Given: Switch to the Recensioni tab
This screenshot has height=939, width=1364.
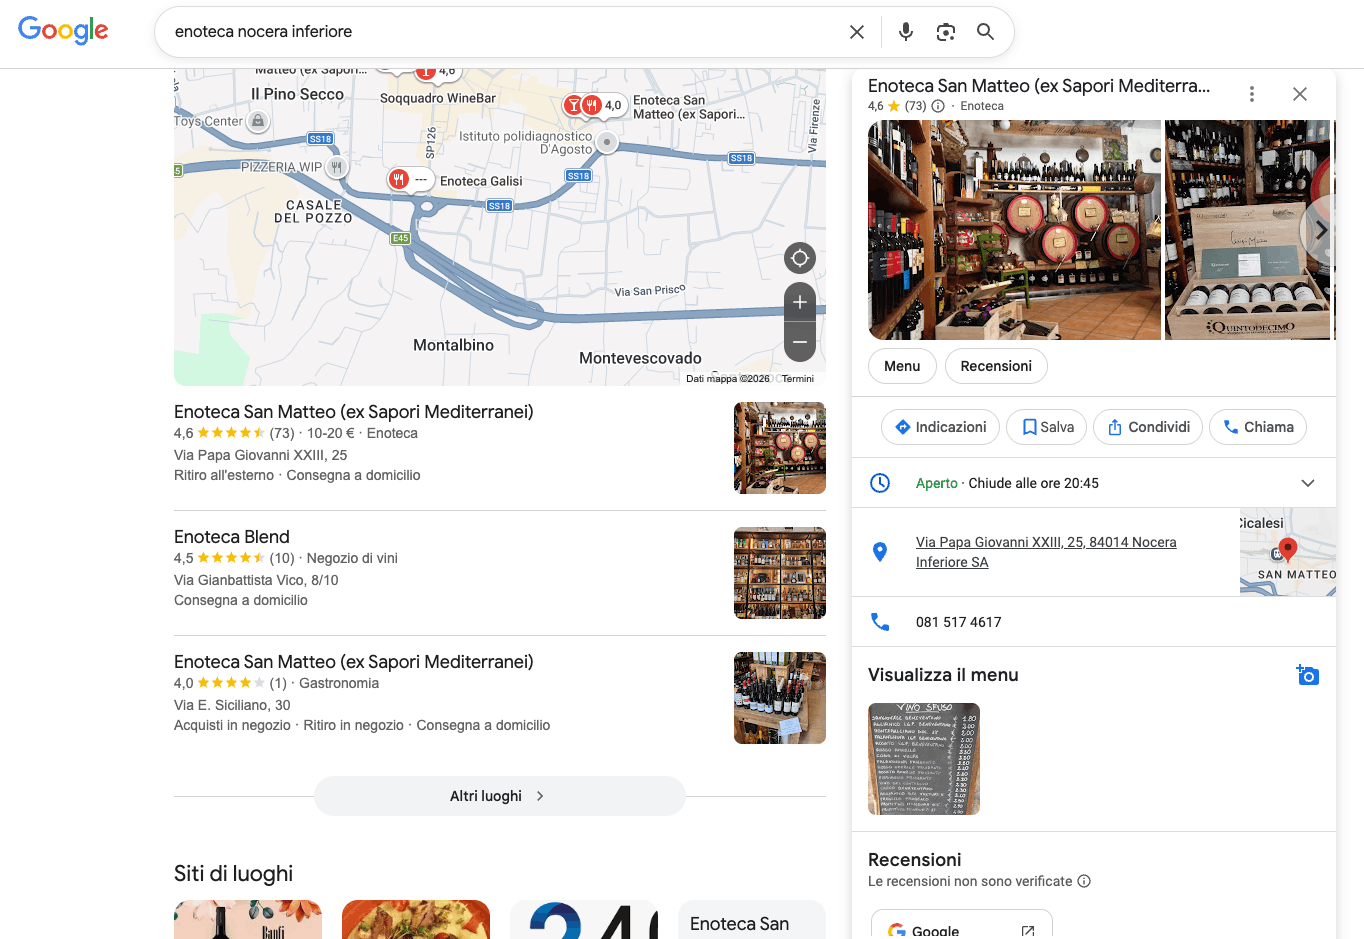Looking at the screenshot, I should point(996,366).
